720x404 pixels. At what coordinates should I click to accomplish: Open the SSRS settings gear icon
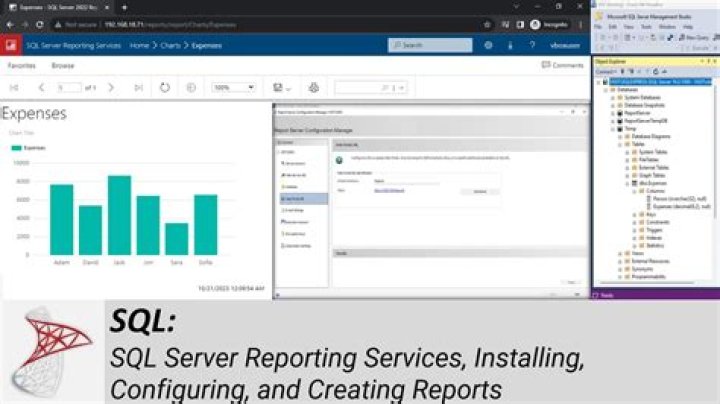(x=488, y=45)
